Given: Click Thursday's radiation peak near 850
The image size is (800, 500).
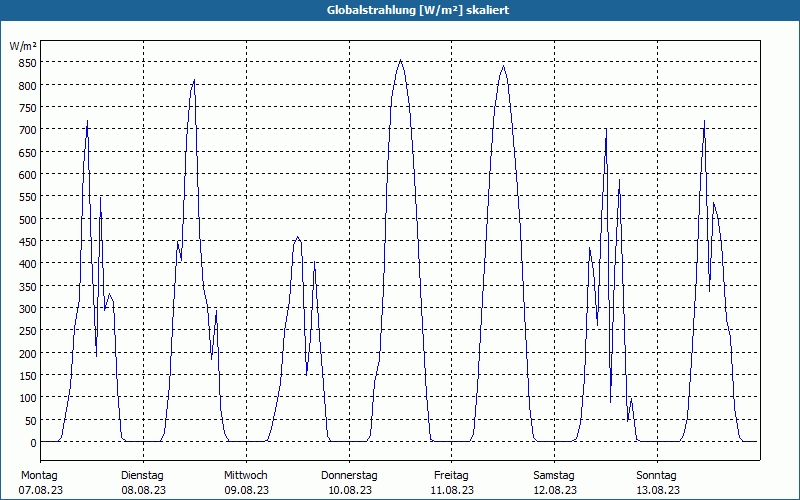Looking at the screenshot, I should tap(401, 60).
